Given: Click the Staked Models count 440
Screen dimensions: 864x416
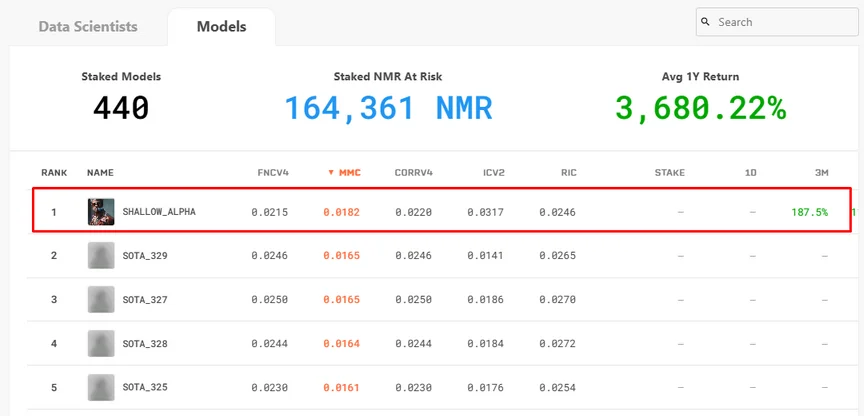Looking at the screenshot, I should [x=121, y=107].
